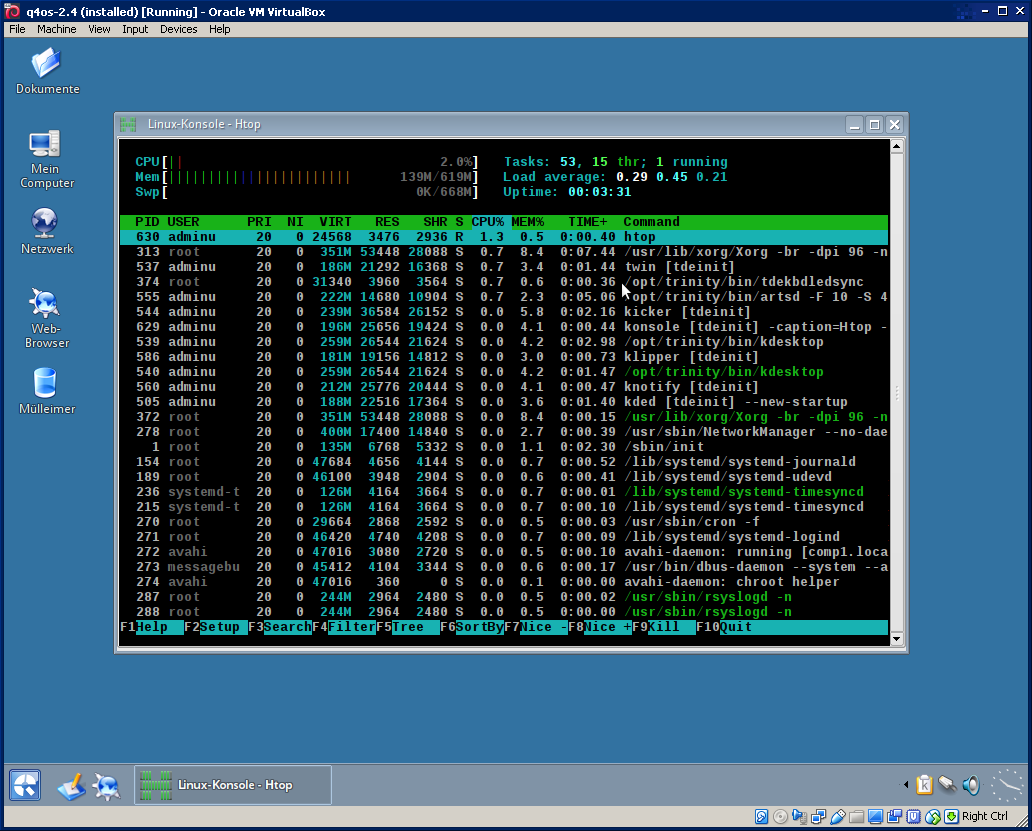Select Linux-Konsole - Htop taskbar entry

pos(233,785)
